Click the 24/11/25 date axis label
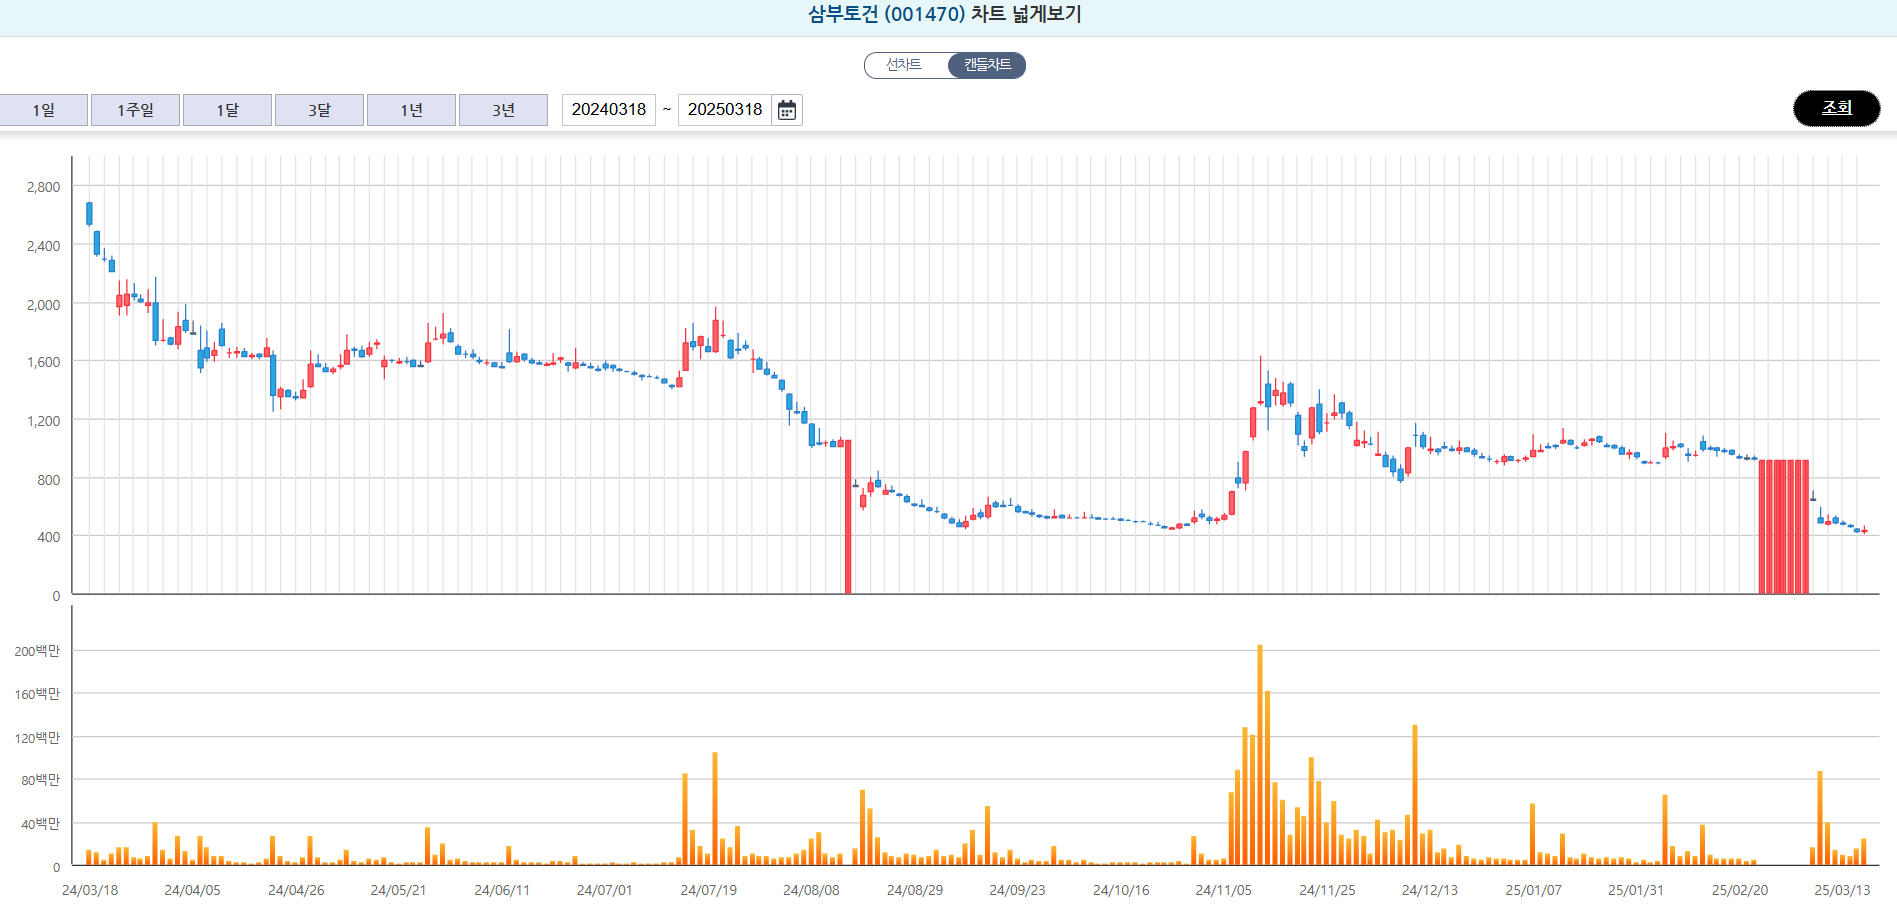Image resolution: width=1897 pixels, height=912 pixels. (x=1327, y=890)
